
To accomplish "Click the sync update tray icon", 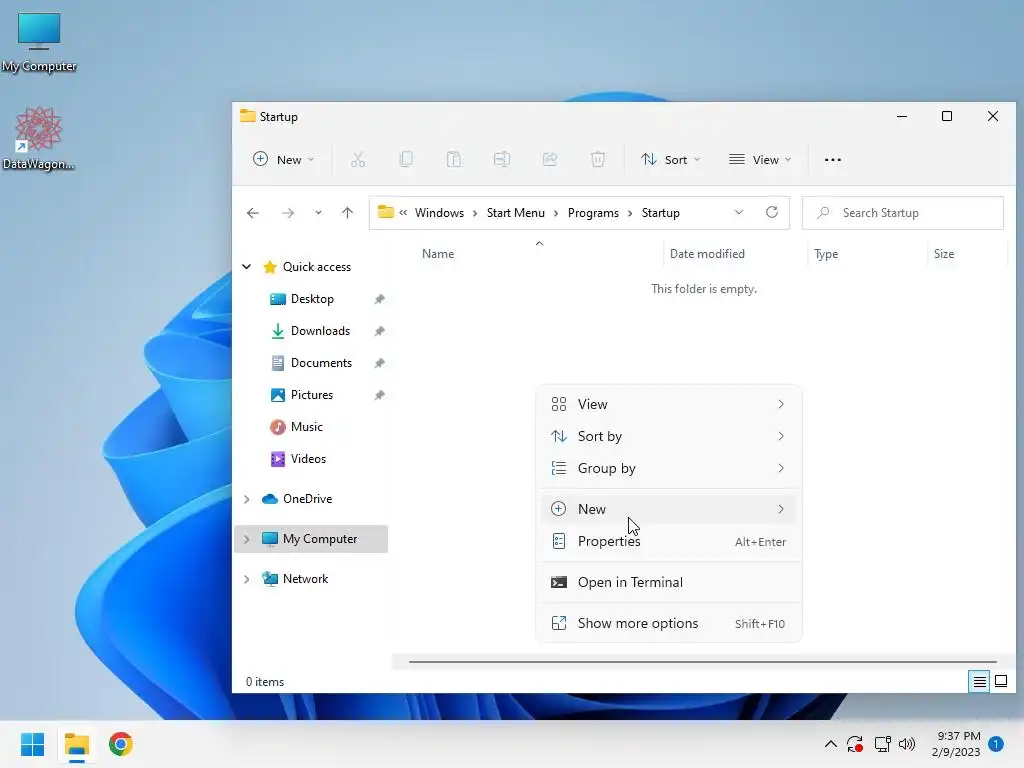I will [855, 744].
